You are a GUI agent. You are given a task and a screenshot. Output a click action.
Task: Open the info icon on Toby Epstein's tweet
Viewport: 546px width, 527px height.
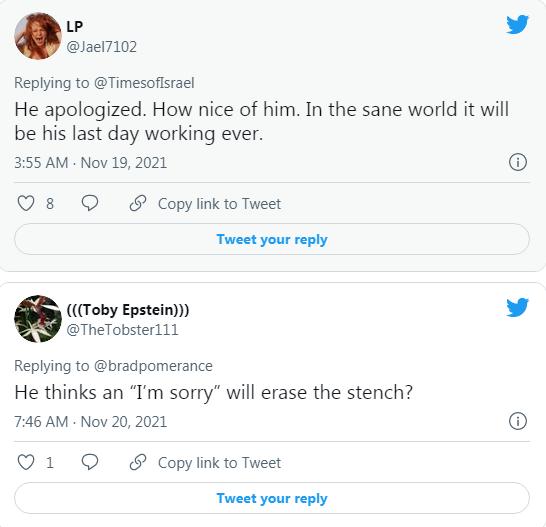[518, 421]
